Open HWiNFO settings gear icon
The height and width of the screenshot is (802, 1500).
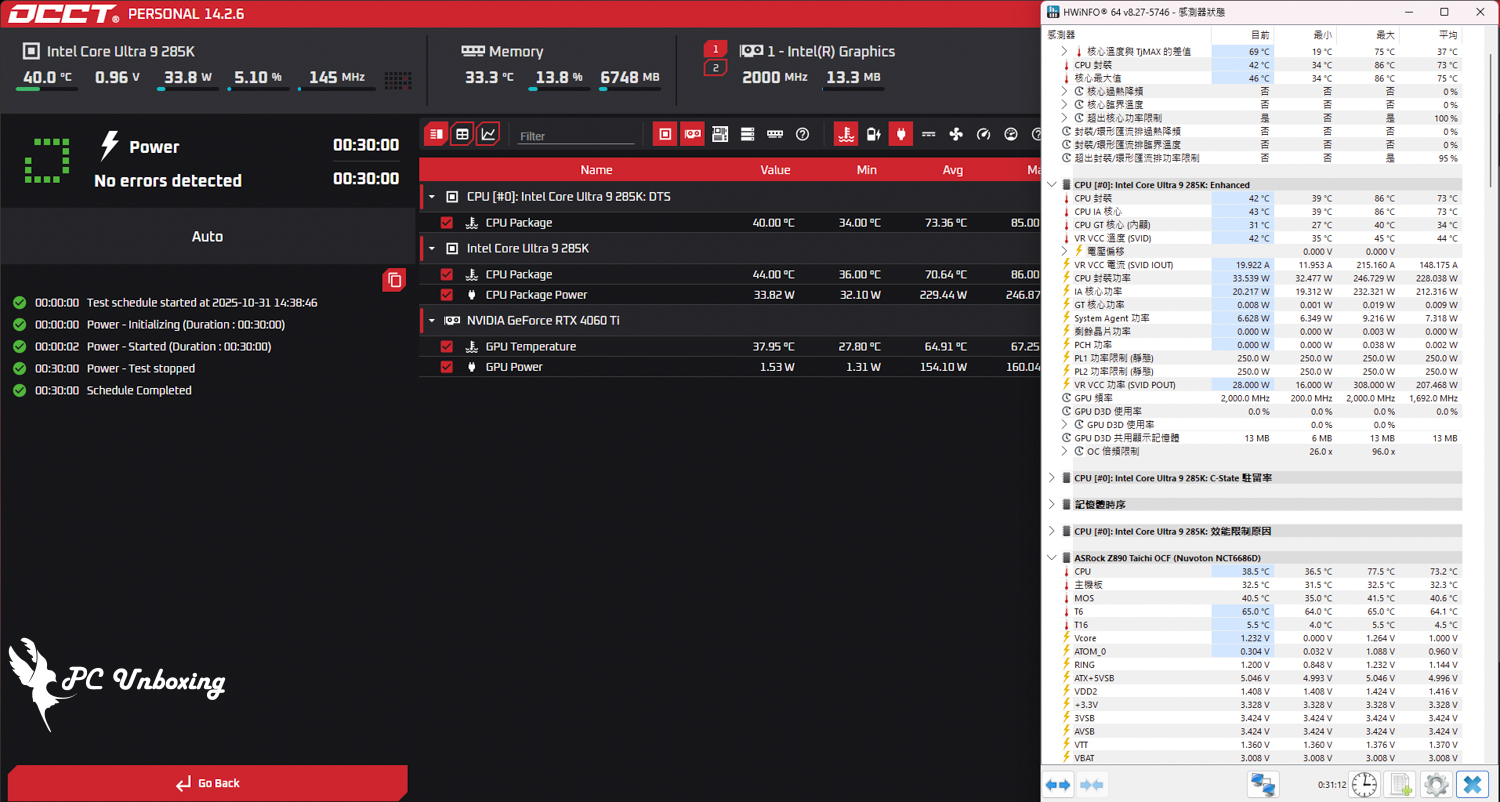(1436, 785)
